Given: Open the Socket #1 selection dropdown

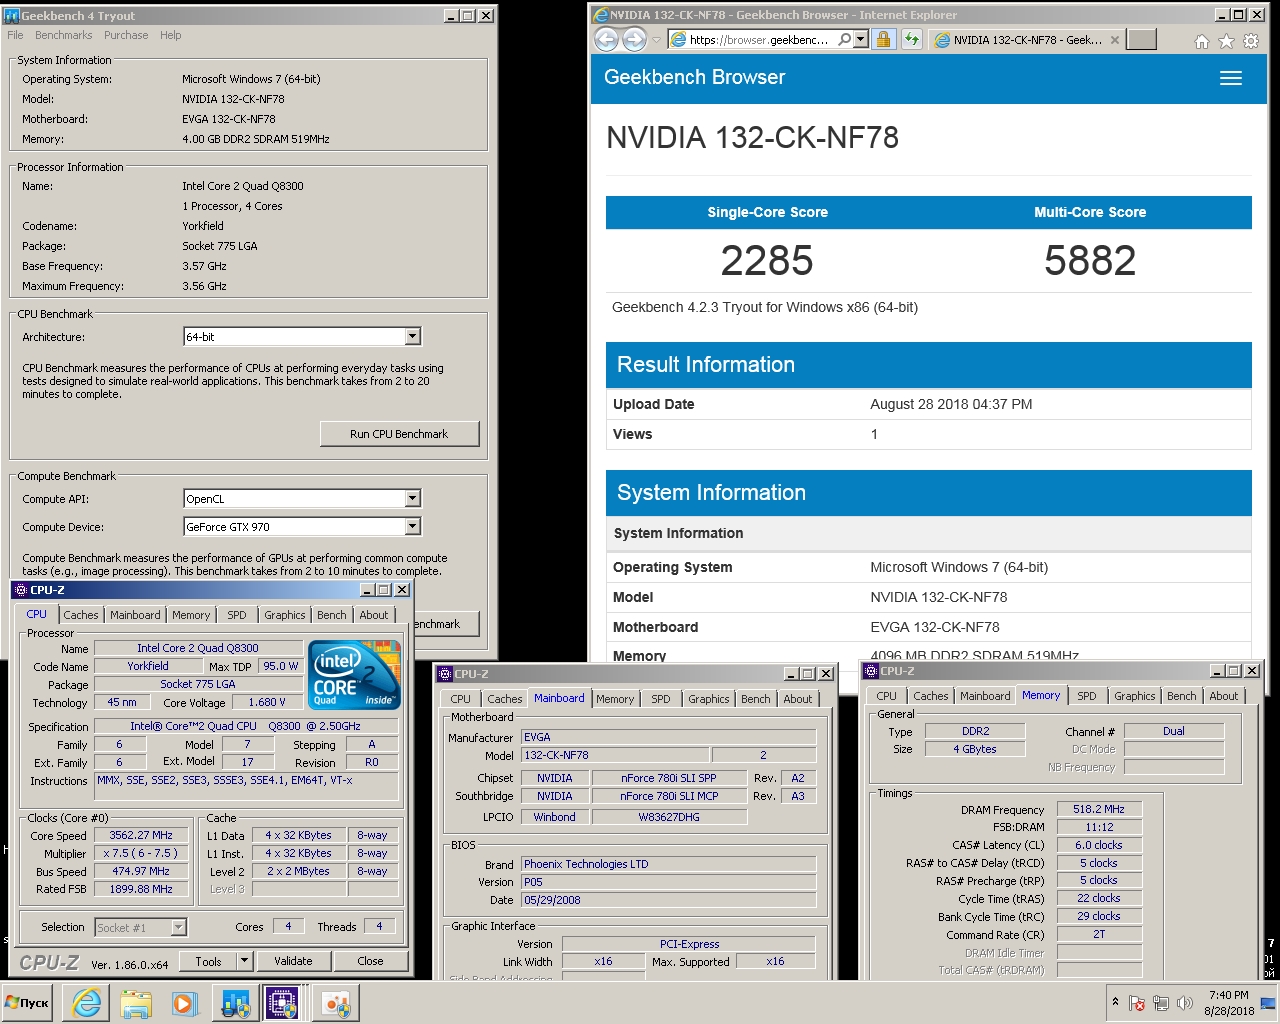Looking at the screenshot, I should (178, 928).
